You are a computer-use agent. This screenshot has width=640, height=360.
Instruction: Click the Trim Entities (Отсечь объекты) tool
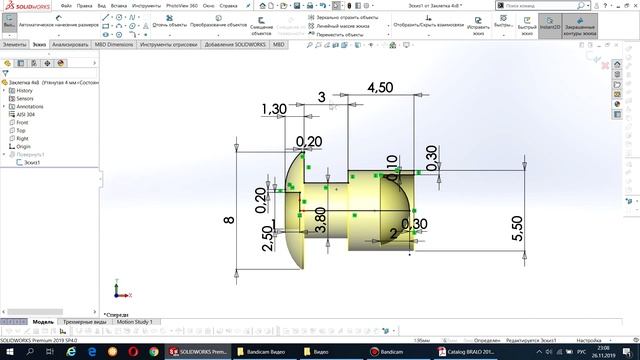pos(169,21)
